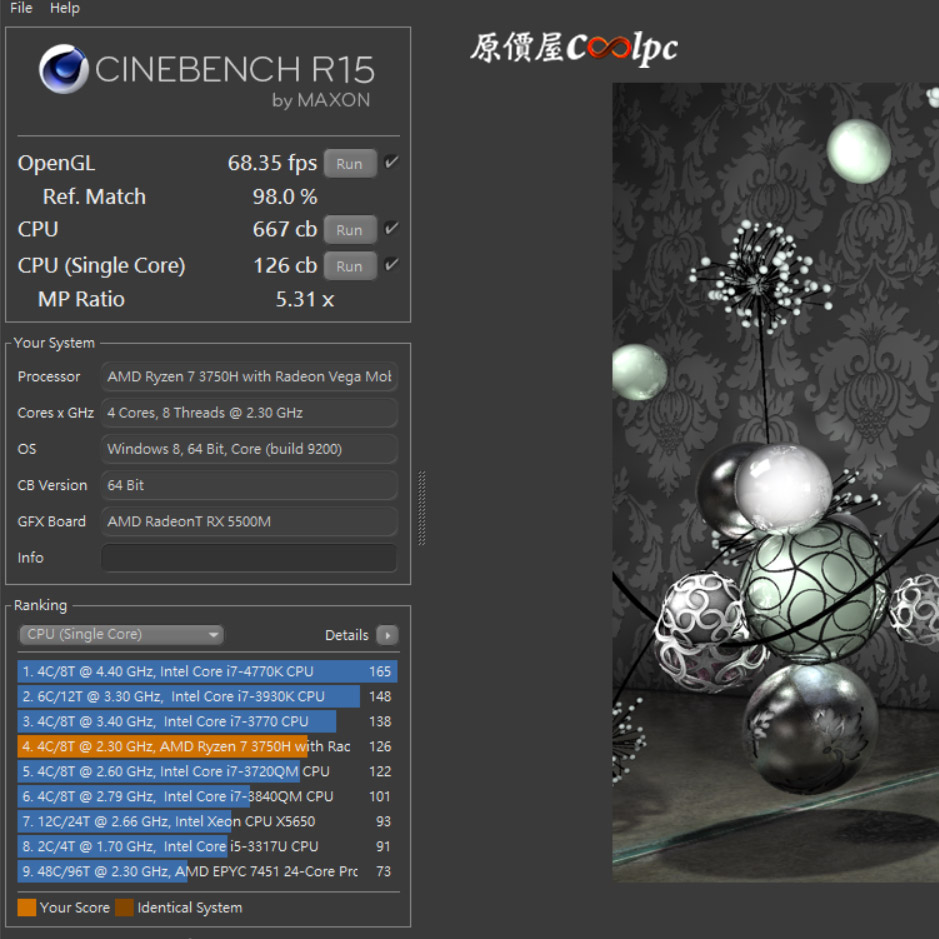Select ranking entry Intel Core i7-3840QM
This screenshot has height=939, width=939.
pyautogui.click(x=207, y=796)
